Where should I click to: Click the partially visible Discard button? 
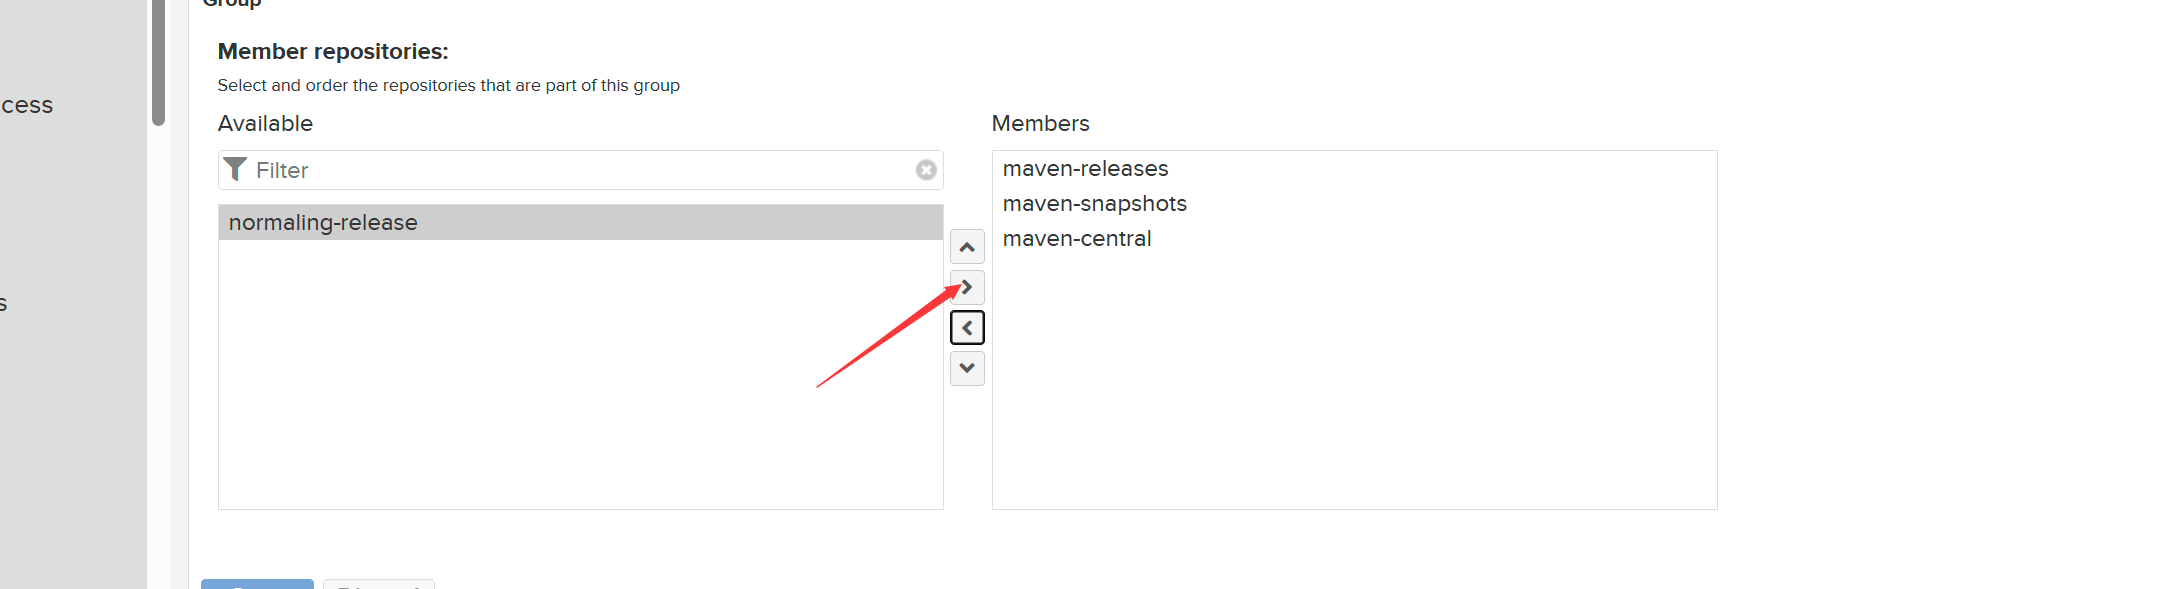pos(379,584)
